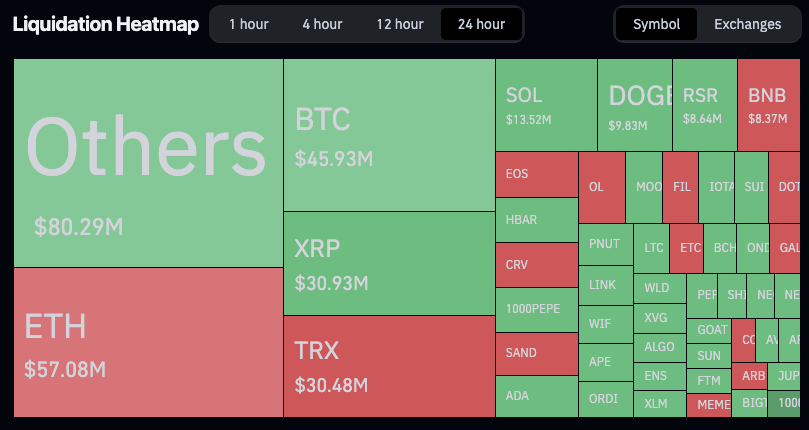
Task: Open the ETH $57.08M liquidation tile
Action: tap(148, 342)
